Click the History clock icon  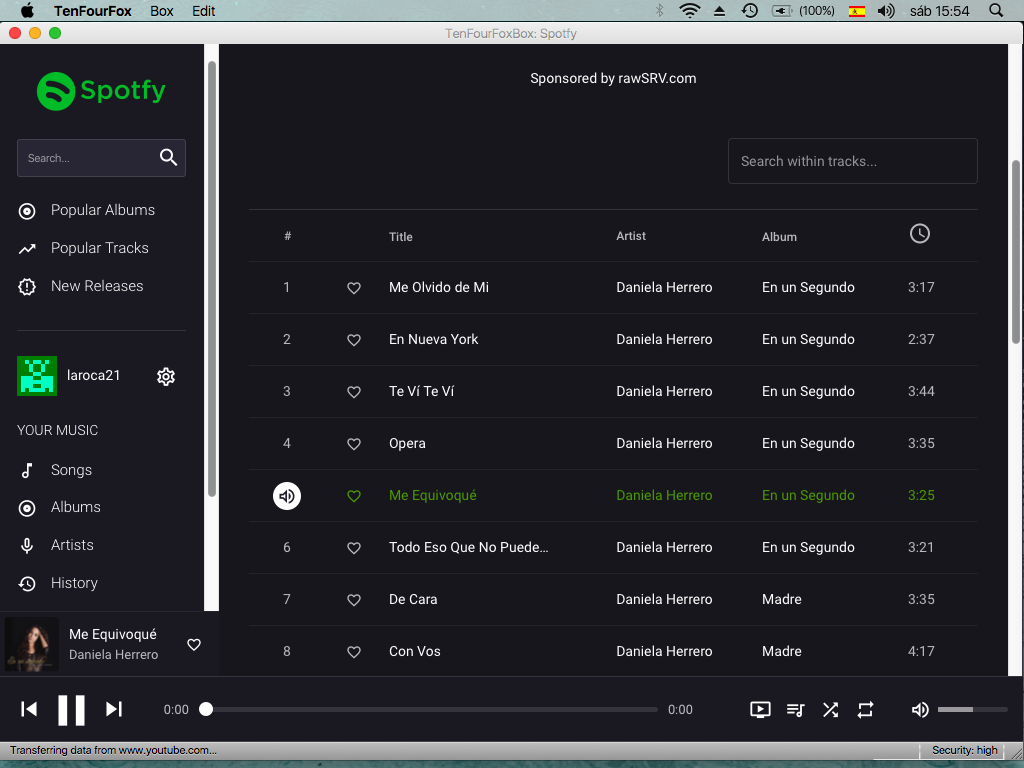tap(27, 584)
